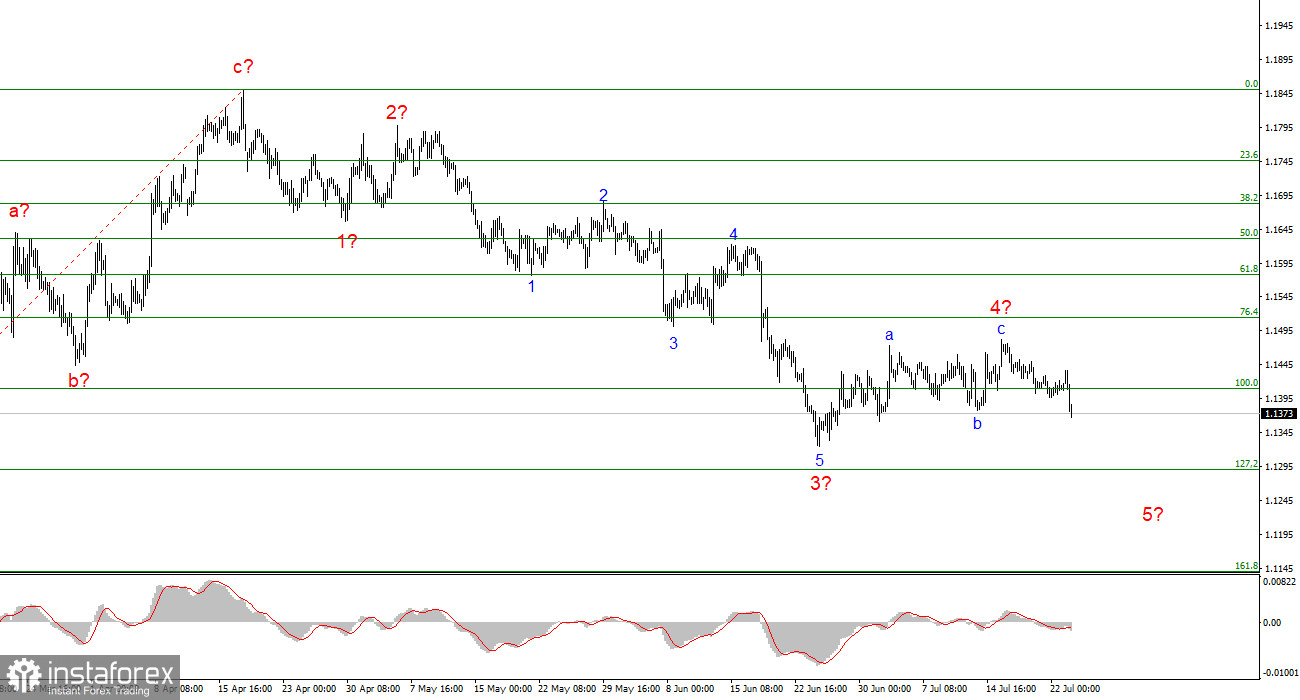The width and height of the screenshot is (1300, 700).
Task: Click the current price tag 1.1373
Action: [1280, 413]
